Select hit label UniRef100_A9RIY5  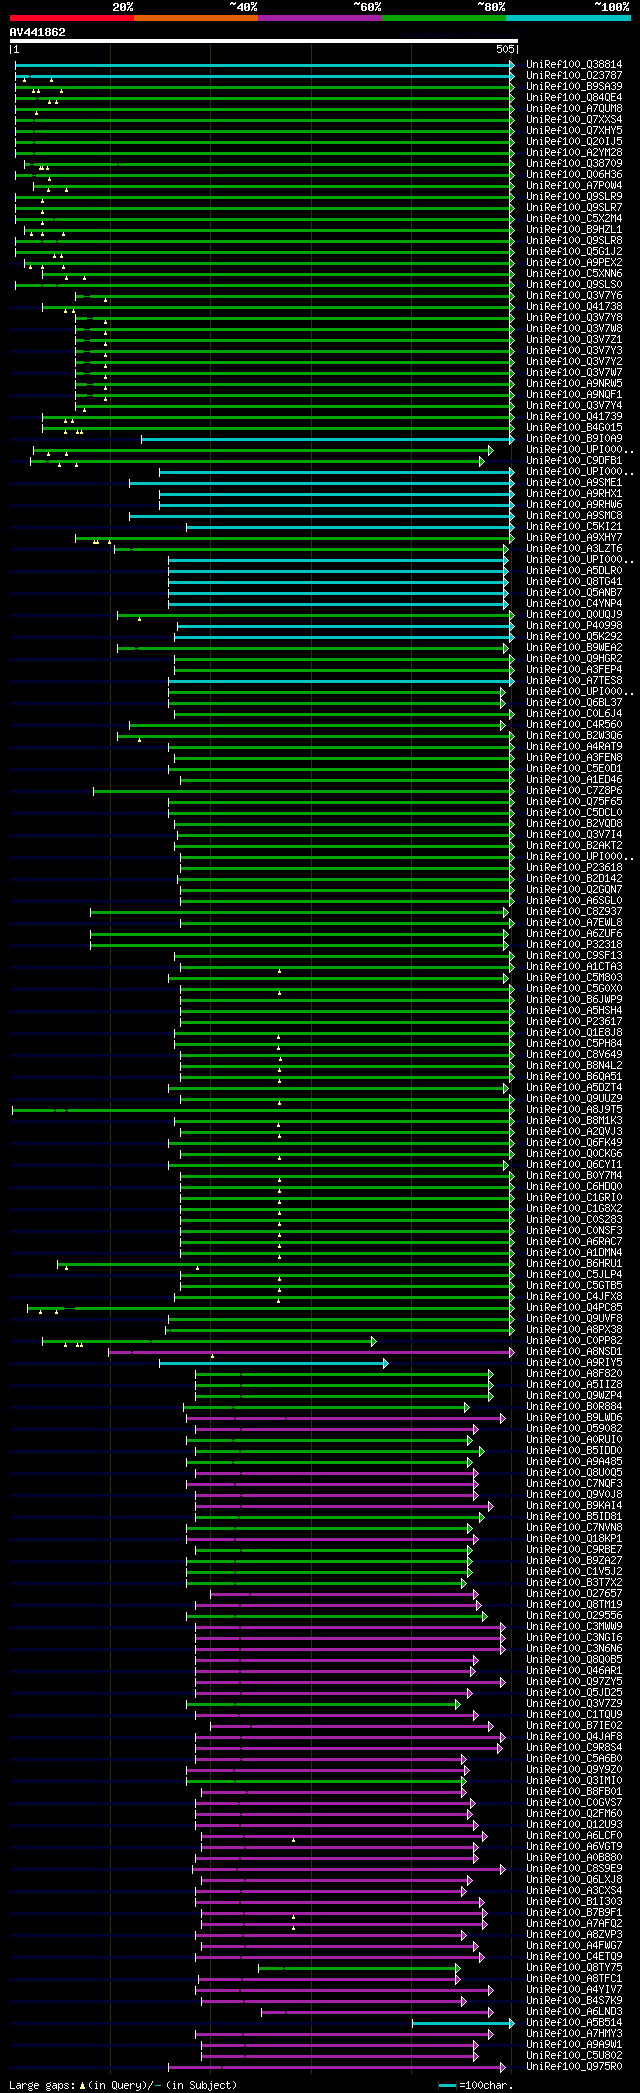[574, 1363]
